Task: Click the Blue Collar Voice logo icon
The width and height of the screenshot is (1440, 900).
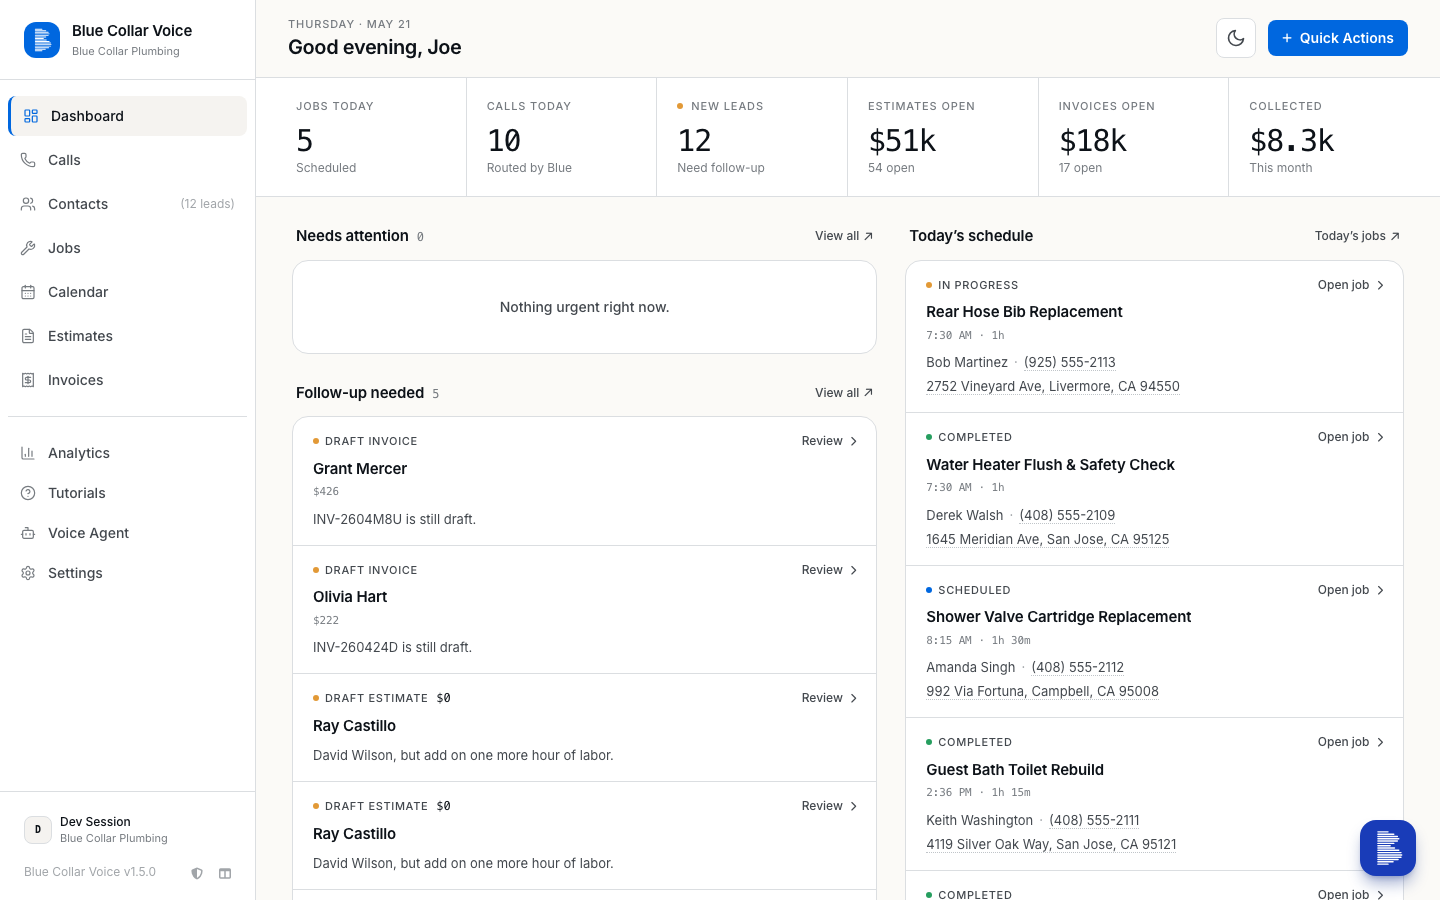Action: [41, 40]
